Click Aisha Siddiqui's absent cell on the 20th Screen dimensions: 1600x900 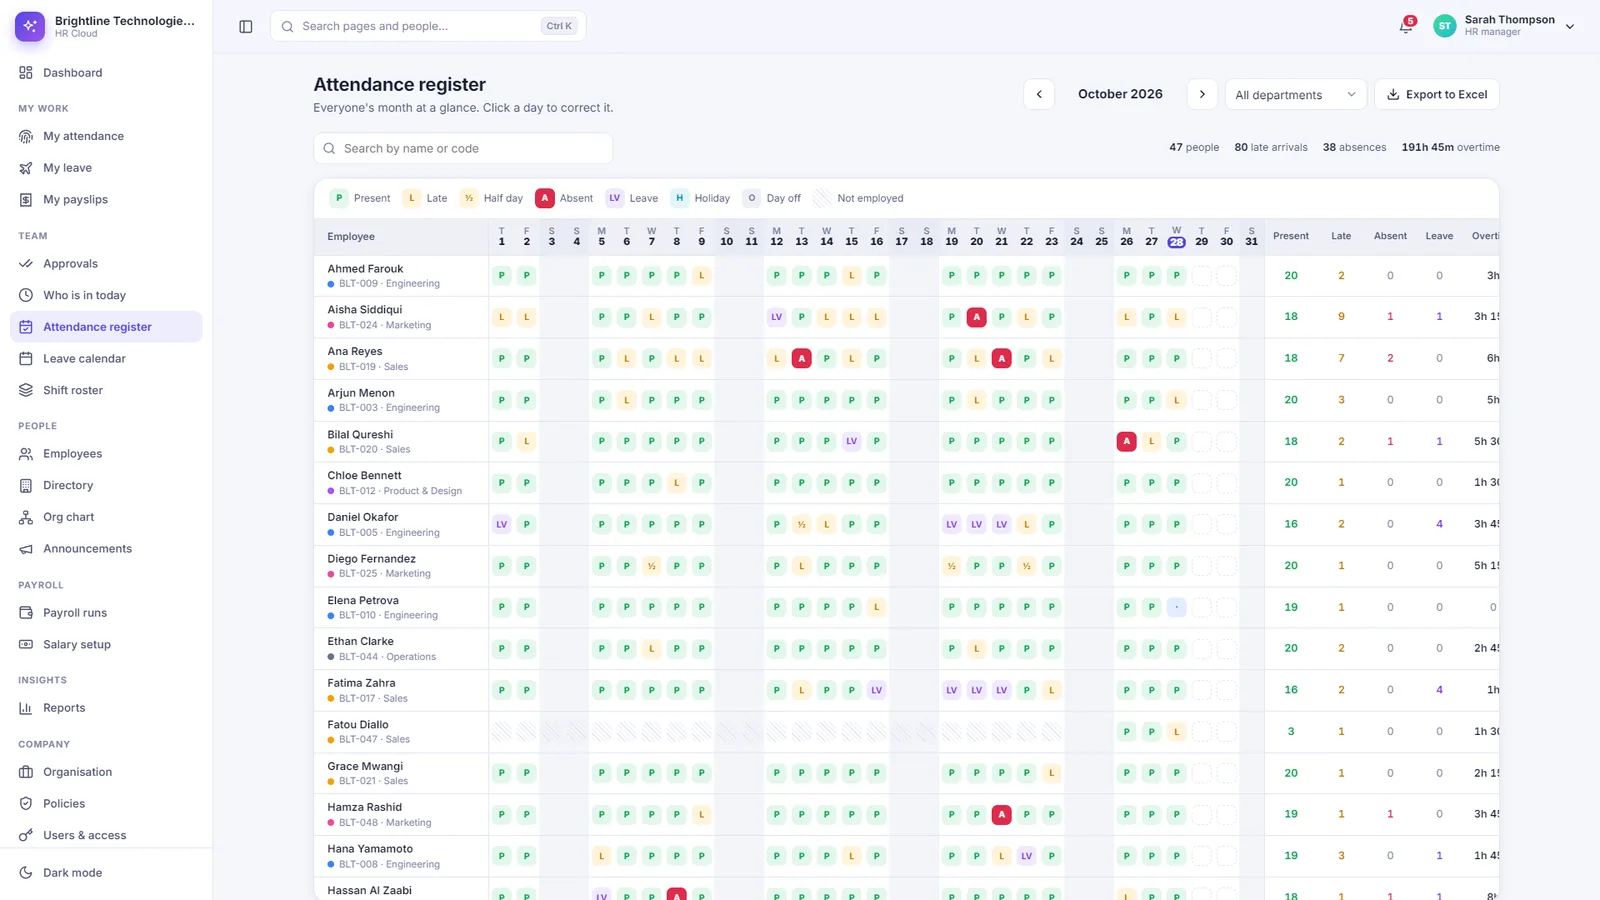977,317
